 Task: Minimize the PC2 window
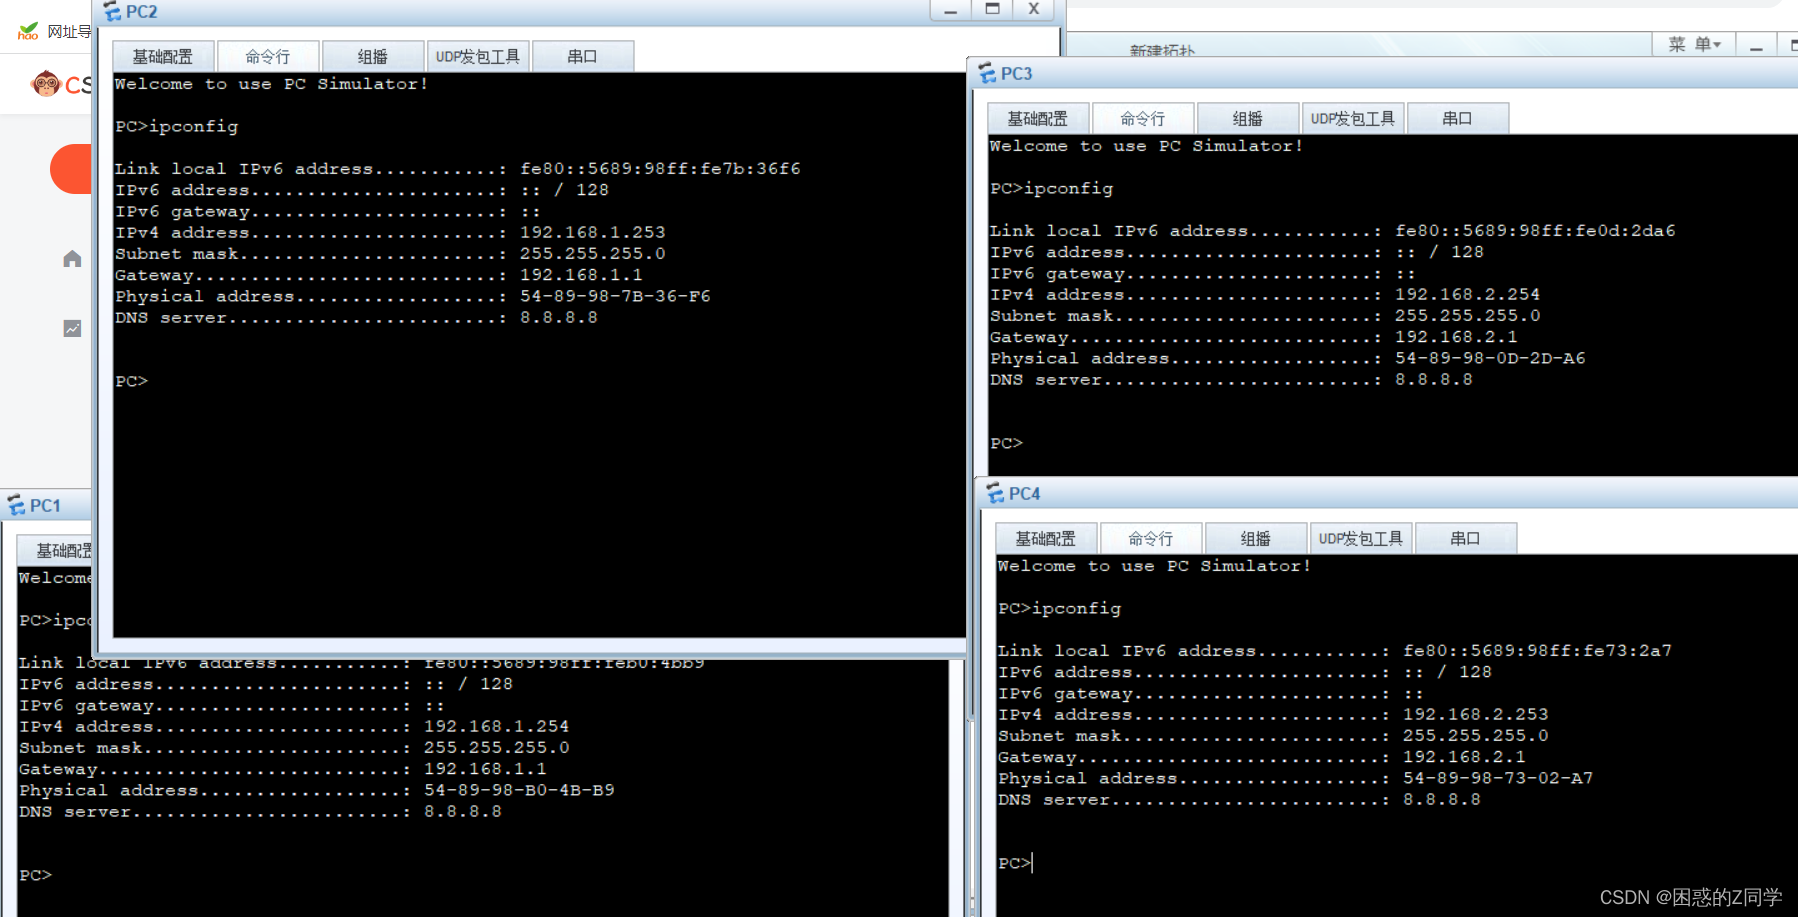950,10
